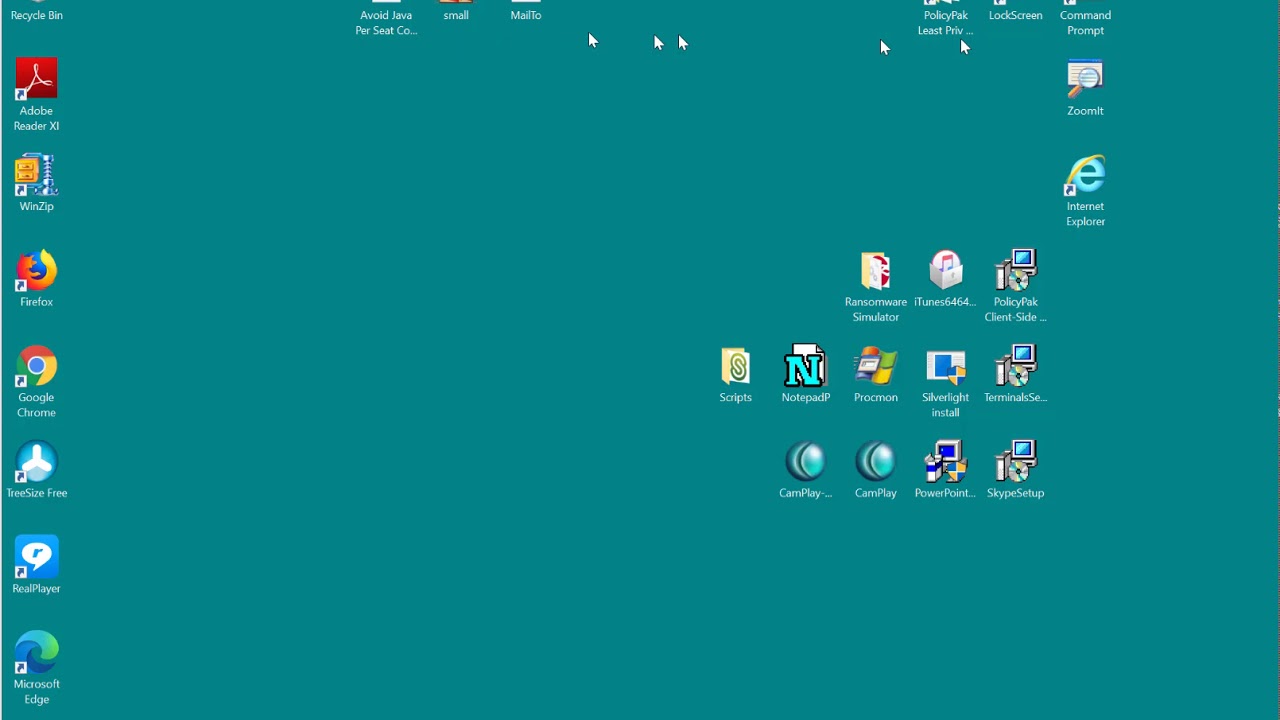1280x720 pixels.
Task: Click the TreeSize Free icon
Action: pos(36,463)
